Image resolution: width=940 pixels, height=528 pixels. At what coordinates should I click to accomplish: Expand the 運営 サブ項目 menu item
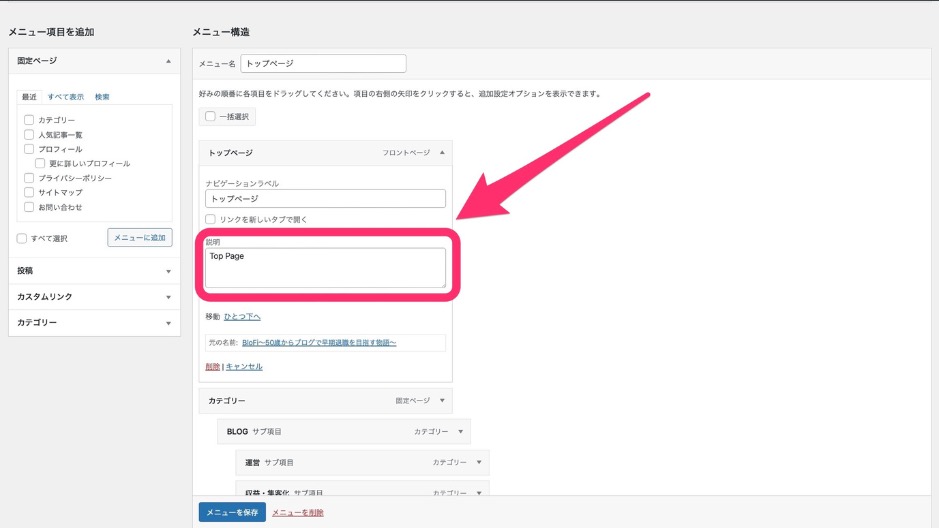coord(479,463)
